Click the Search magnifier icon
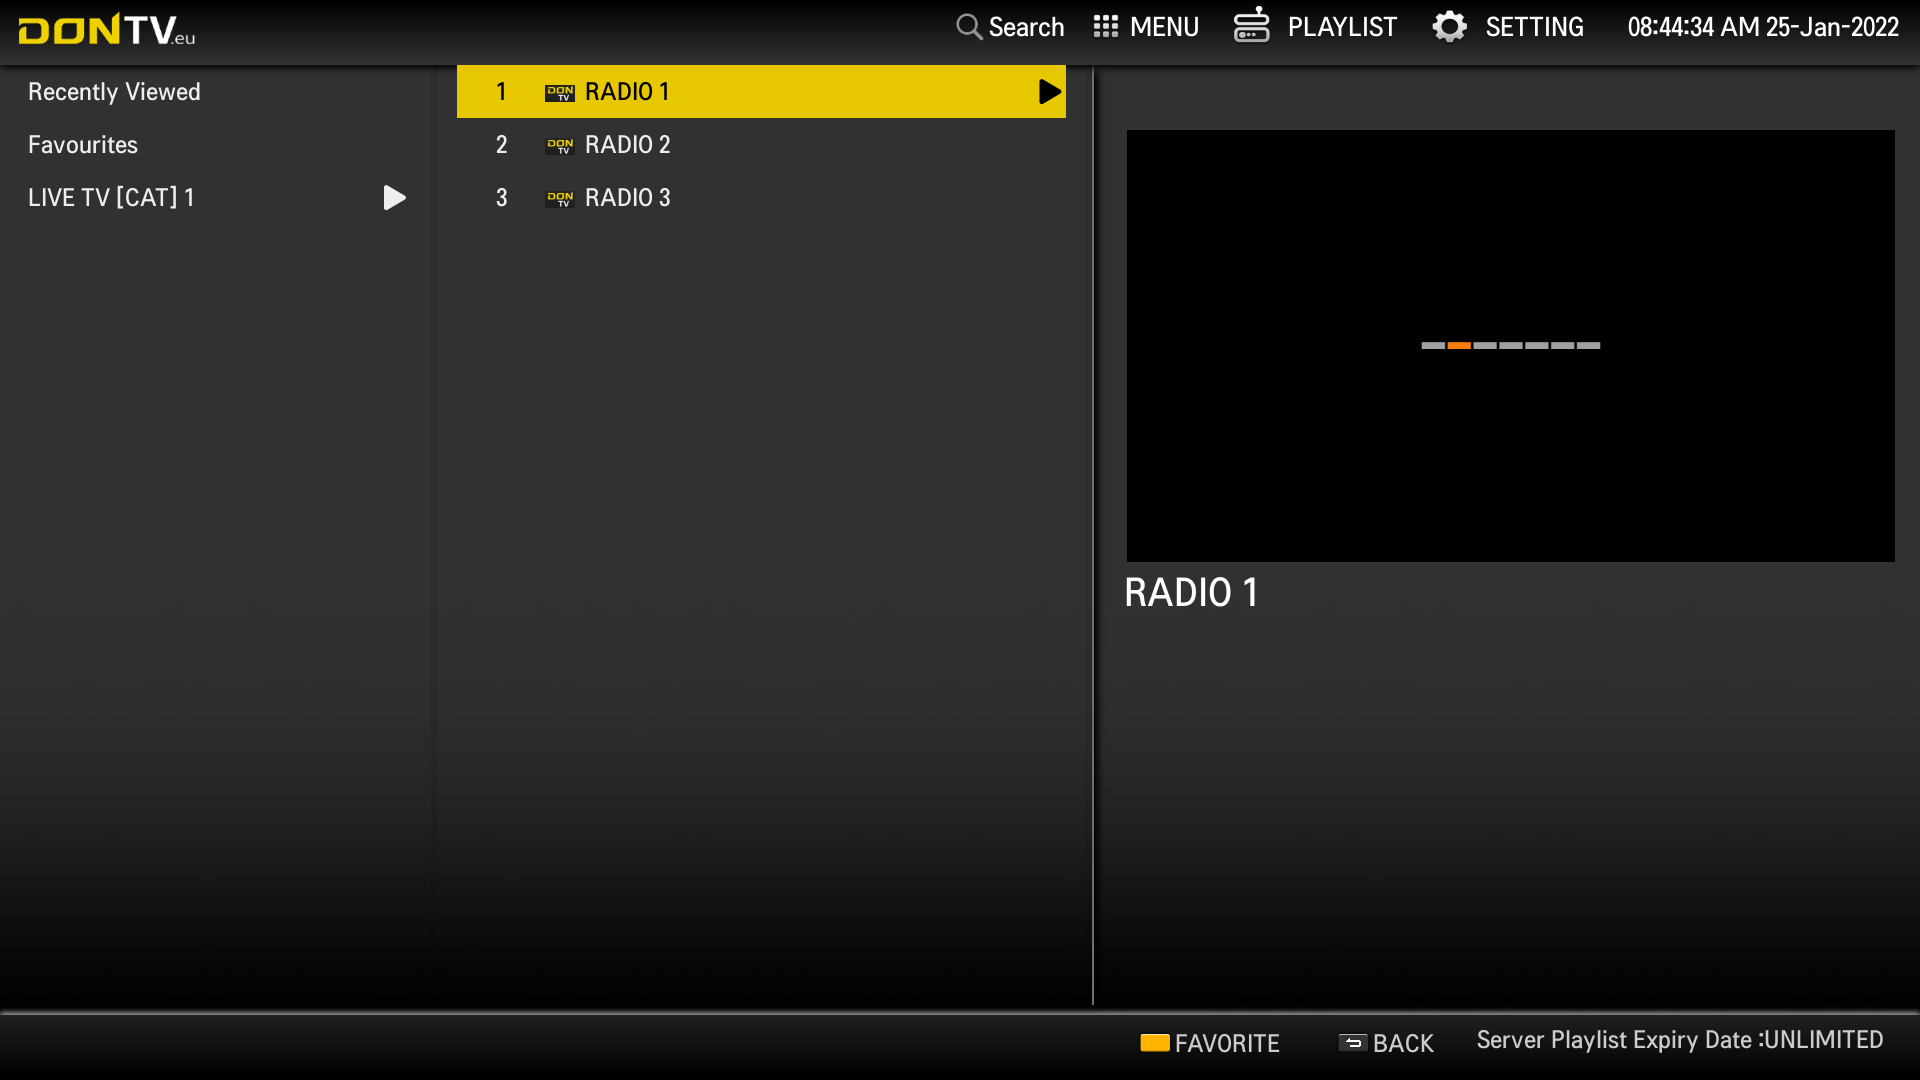 tap(968, 27)
